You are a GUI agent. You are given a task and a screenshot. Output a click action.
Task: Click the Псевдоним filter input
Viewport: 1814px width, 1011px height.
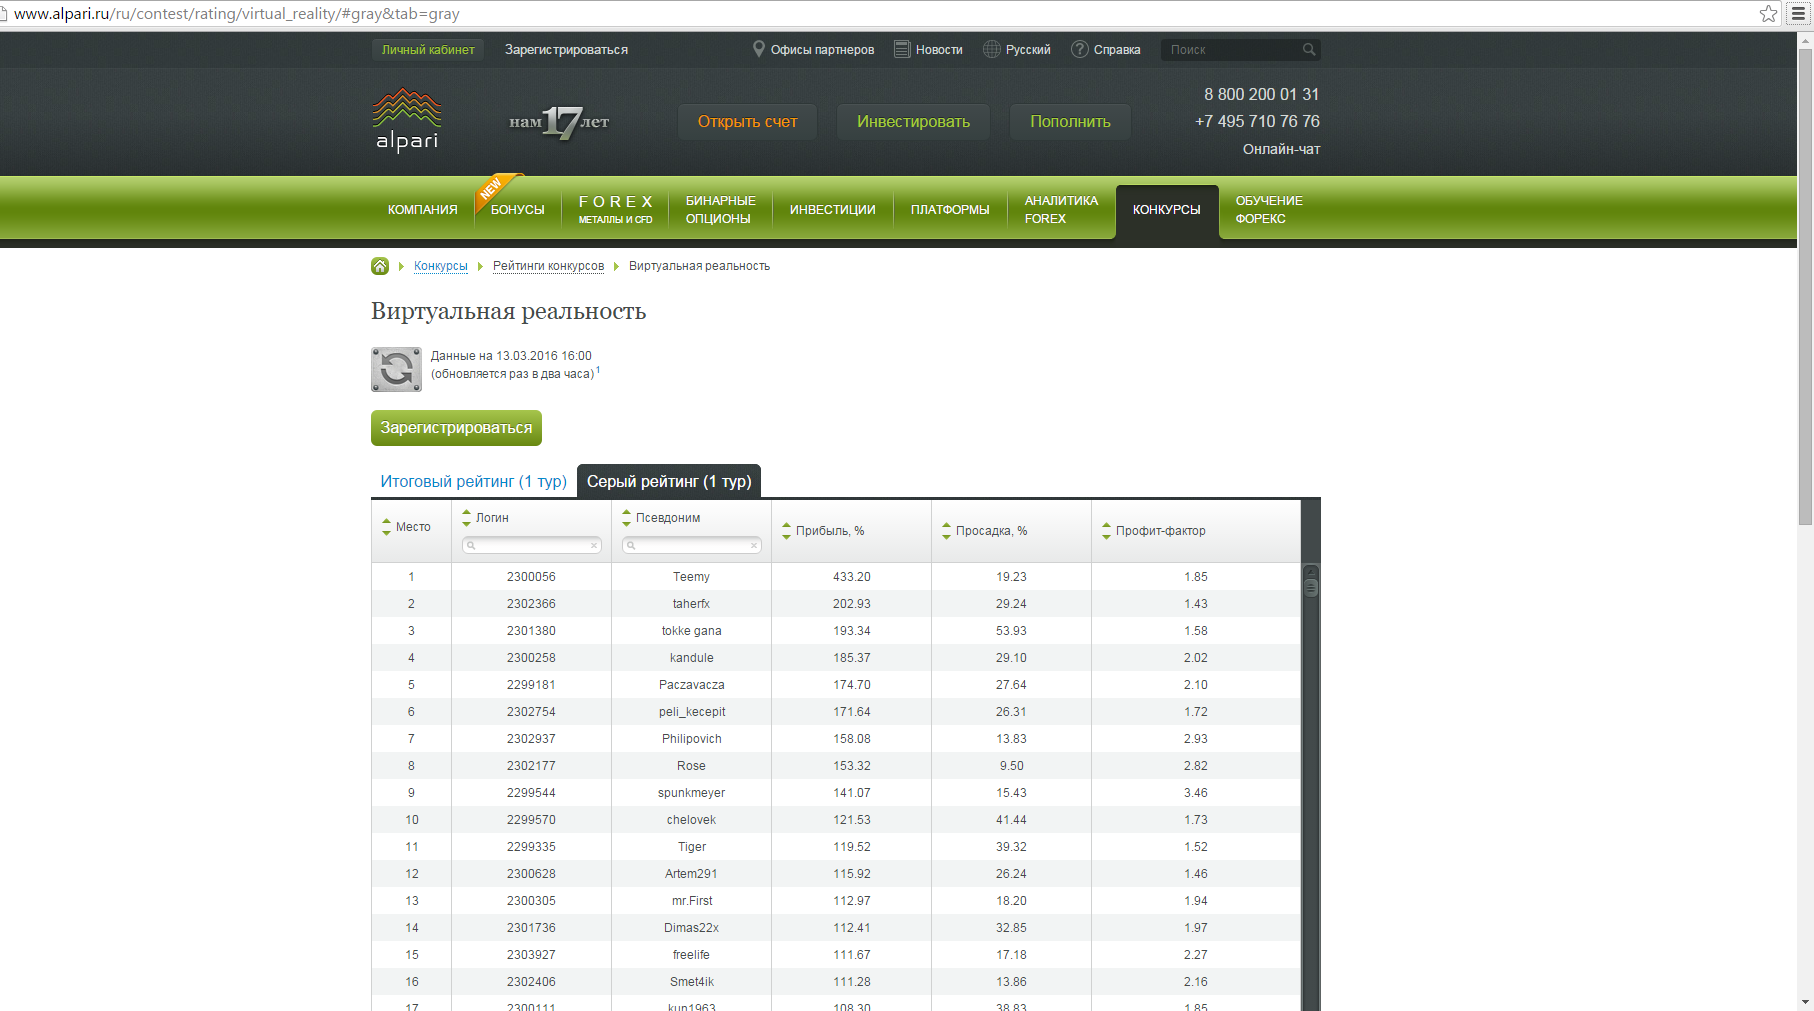(x=691, y=545)
